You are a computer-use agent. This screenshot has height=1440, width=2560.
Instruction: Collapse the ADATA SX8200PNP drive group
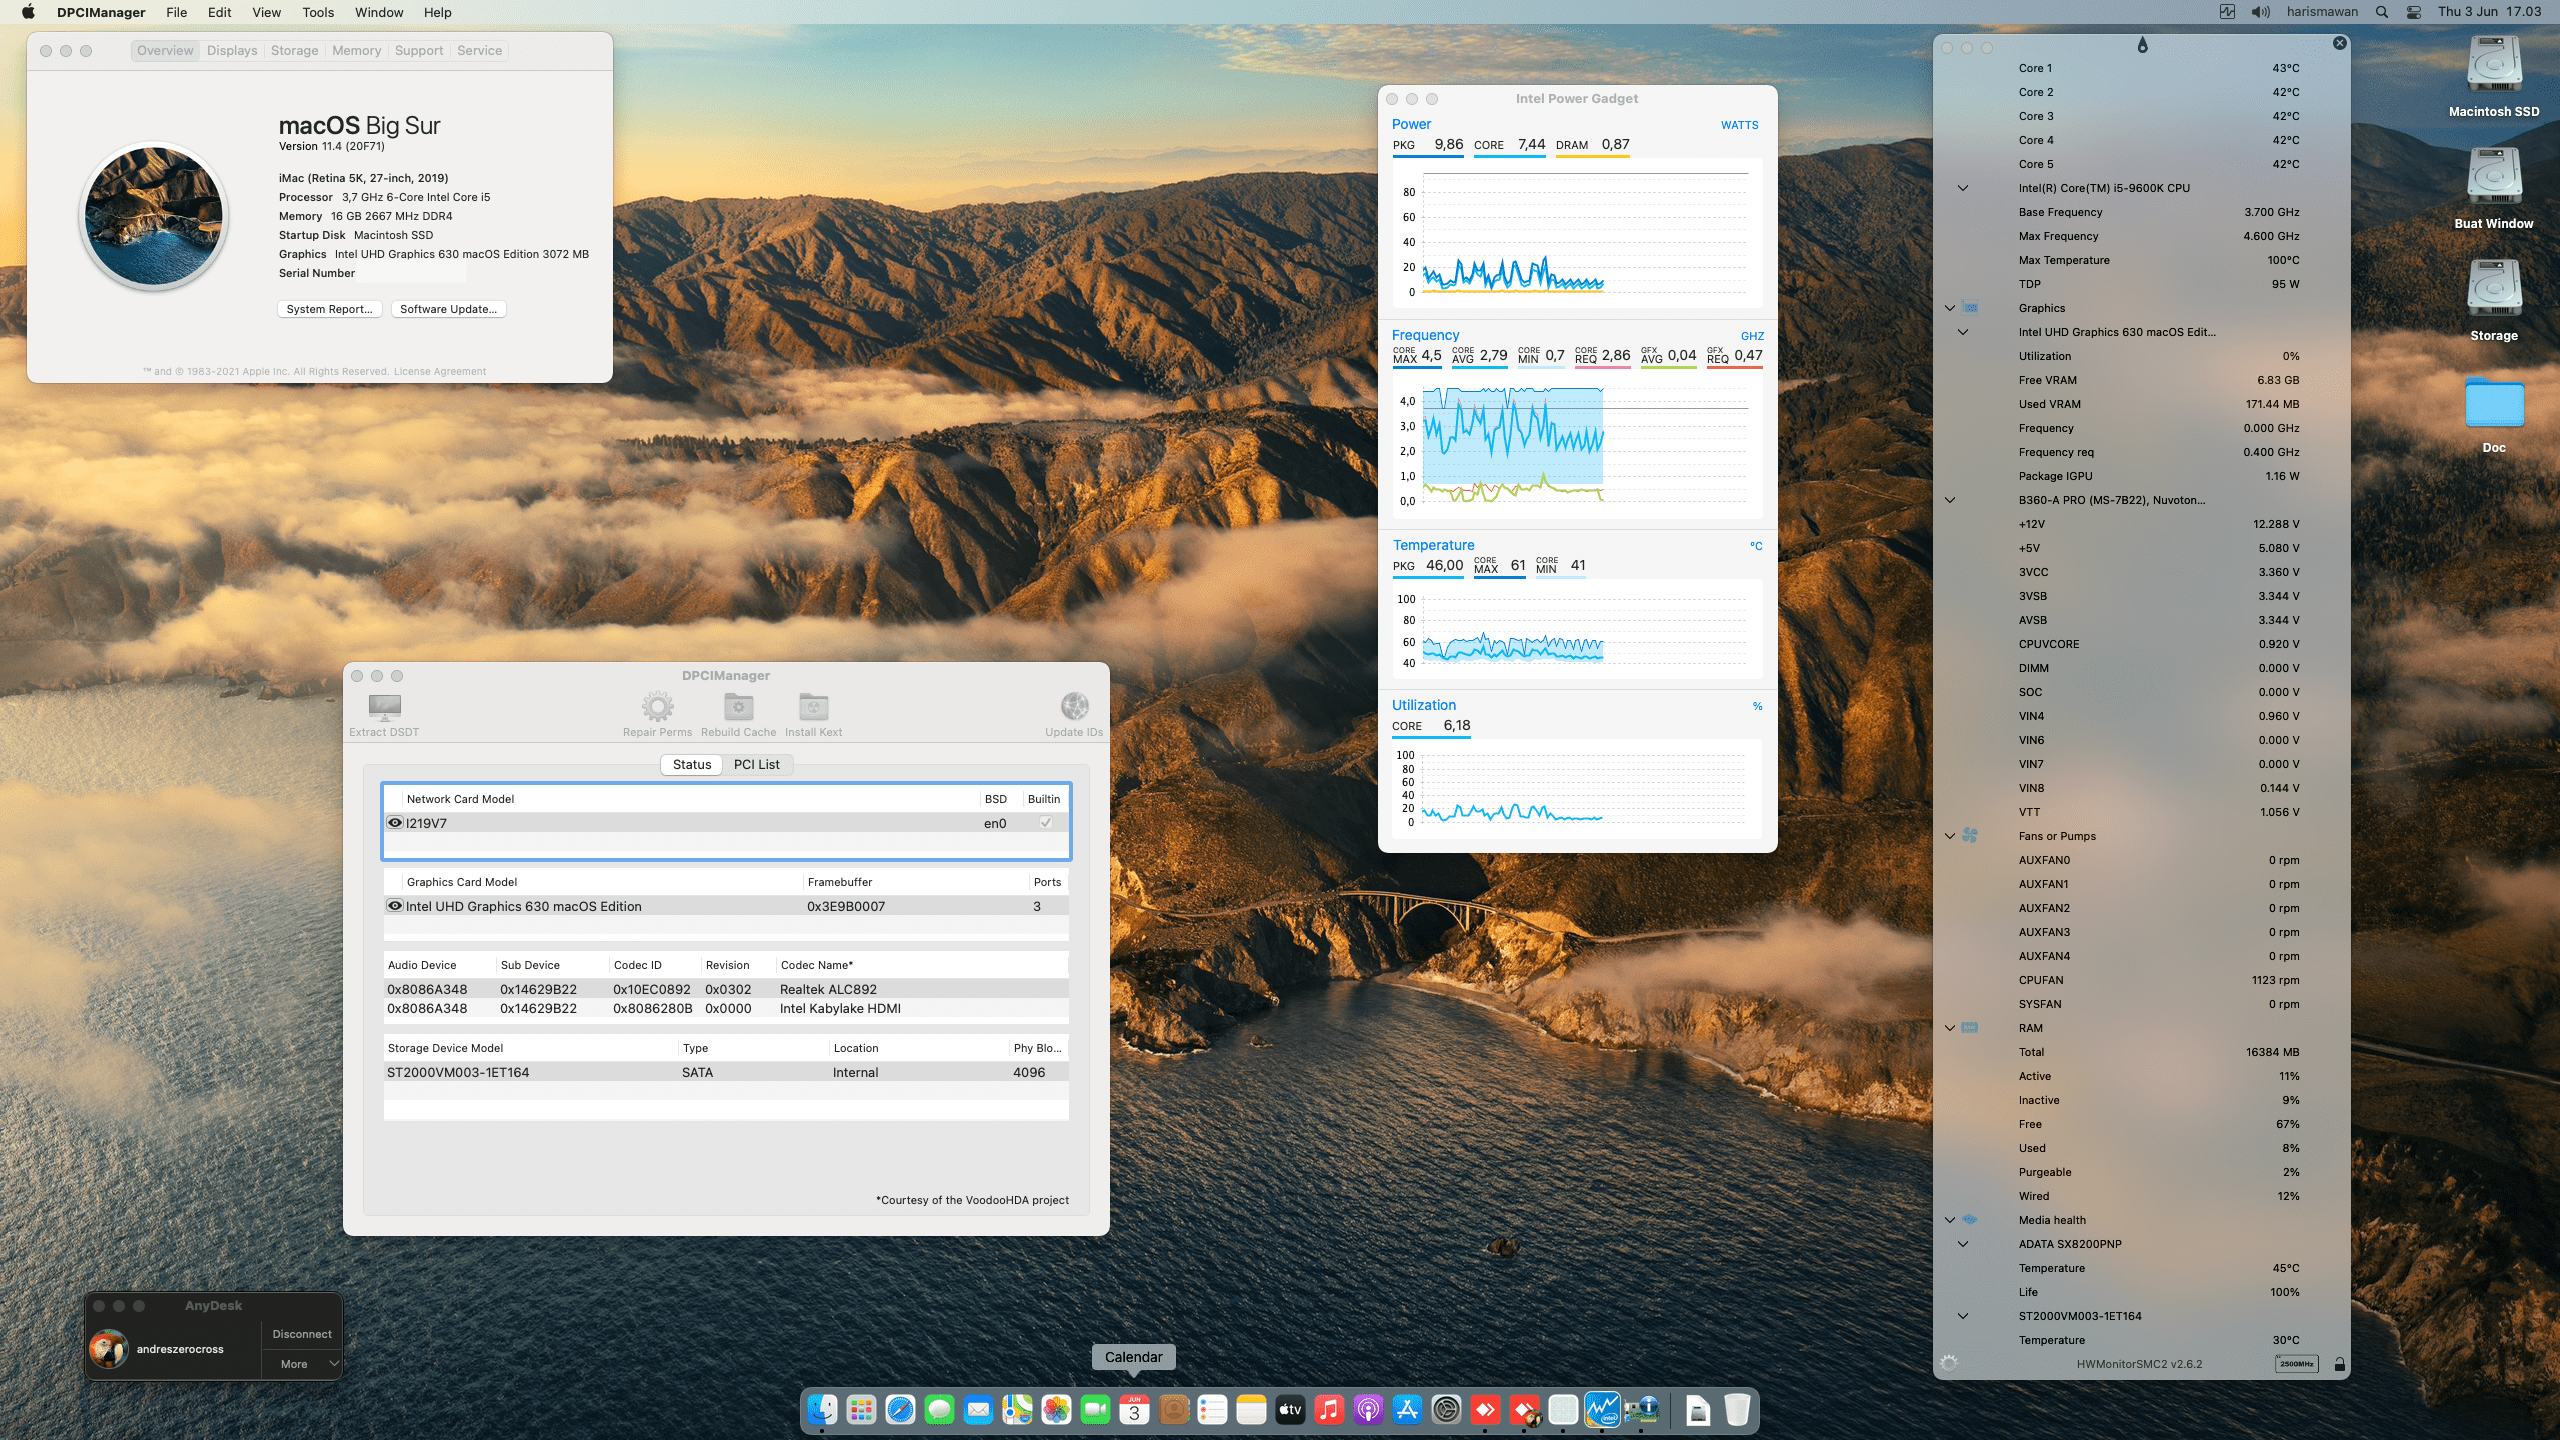pyautogui.click(x=1963, y=1244)
